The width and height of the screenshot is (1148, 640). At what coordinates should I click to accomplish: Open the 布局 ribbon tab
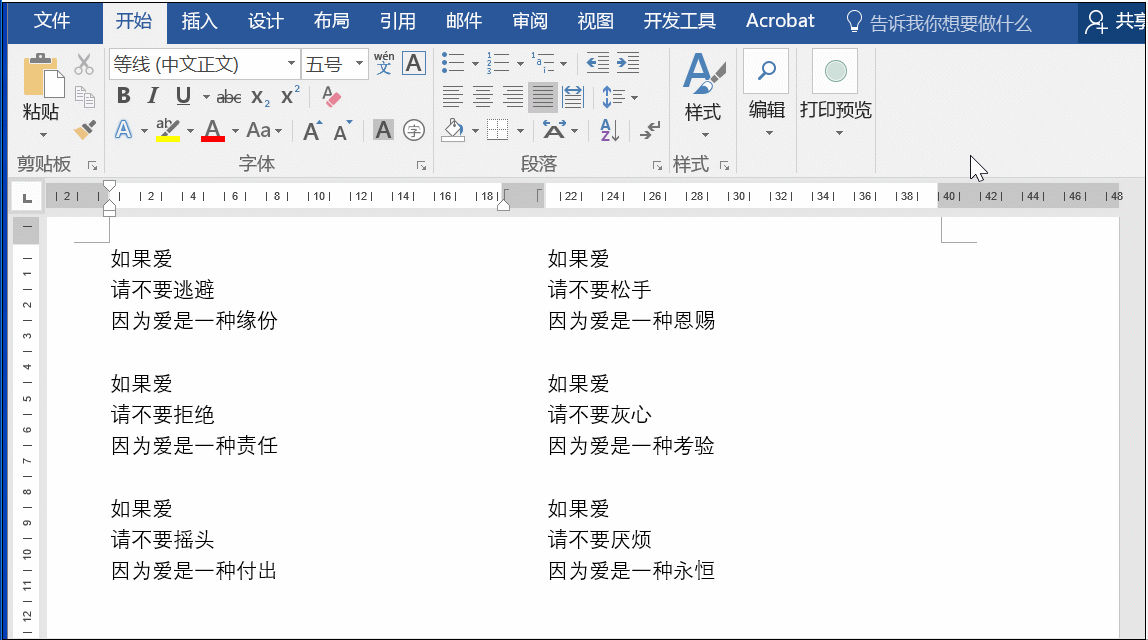331,21
